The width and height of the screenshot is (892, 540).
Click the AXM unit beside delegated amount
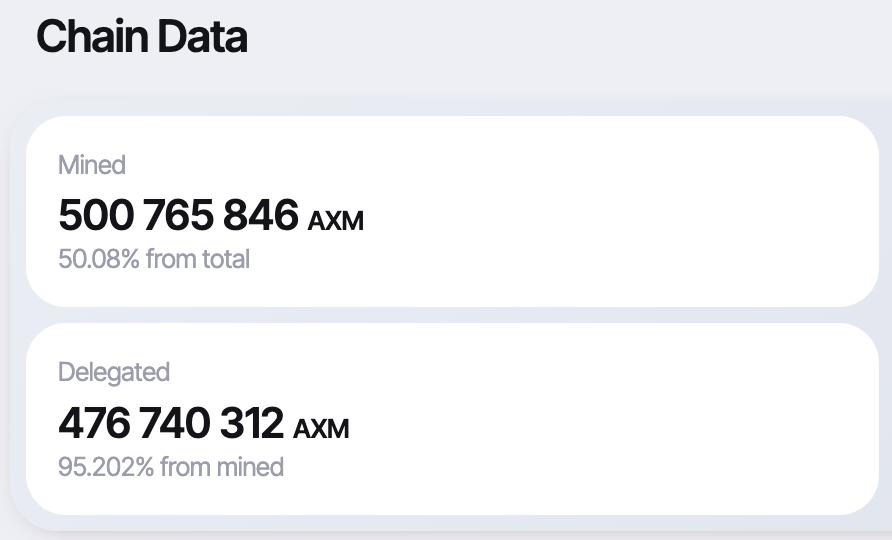pos(321,428)
